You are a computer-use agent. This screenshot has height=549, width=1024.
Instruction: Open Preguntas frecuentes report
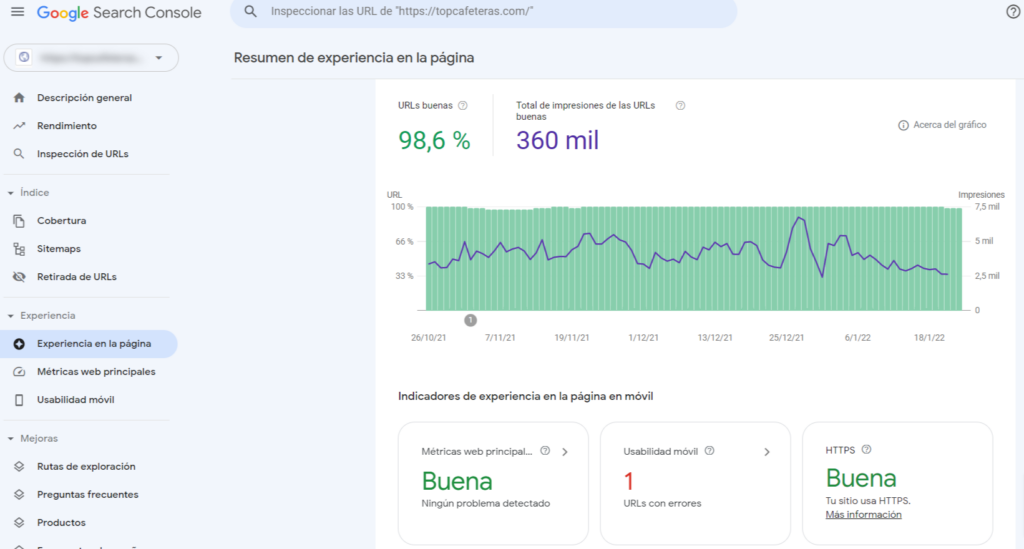click(x=88, y=495)
